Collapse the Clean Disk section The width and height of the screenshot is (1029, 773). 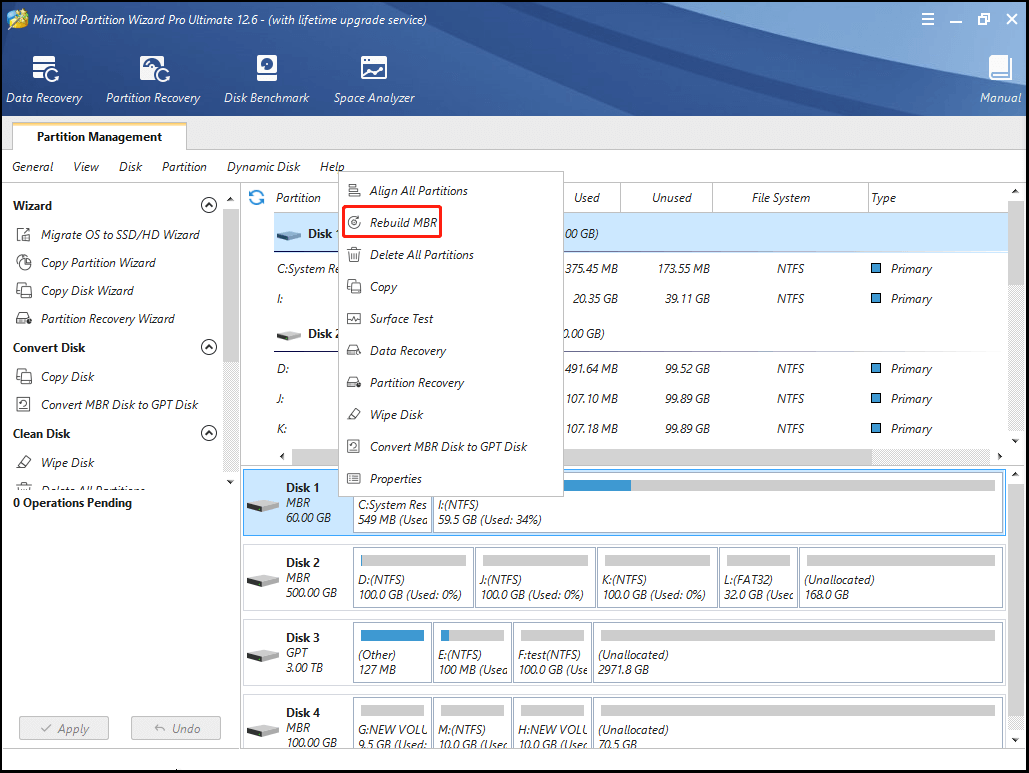[x=209, y=433]
